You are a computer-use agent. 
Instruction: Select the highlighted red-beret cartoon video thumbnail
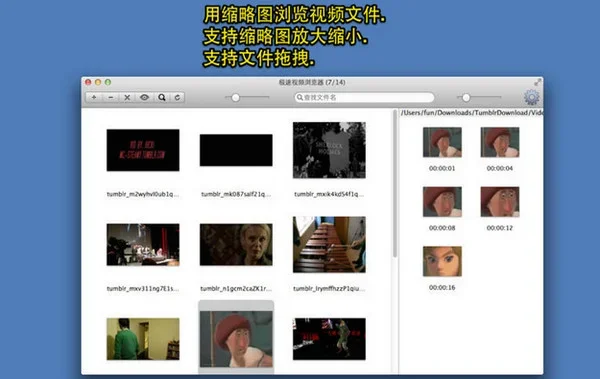point(236,339)
